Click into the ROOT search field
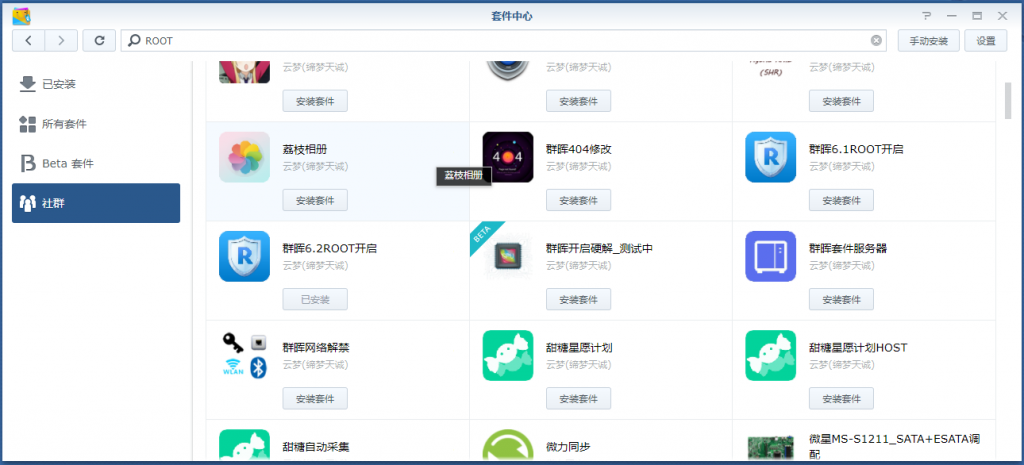 point(503,40)
